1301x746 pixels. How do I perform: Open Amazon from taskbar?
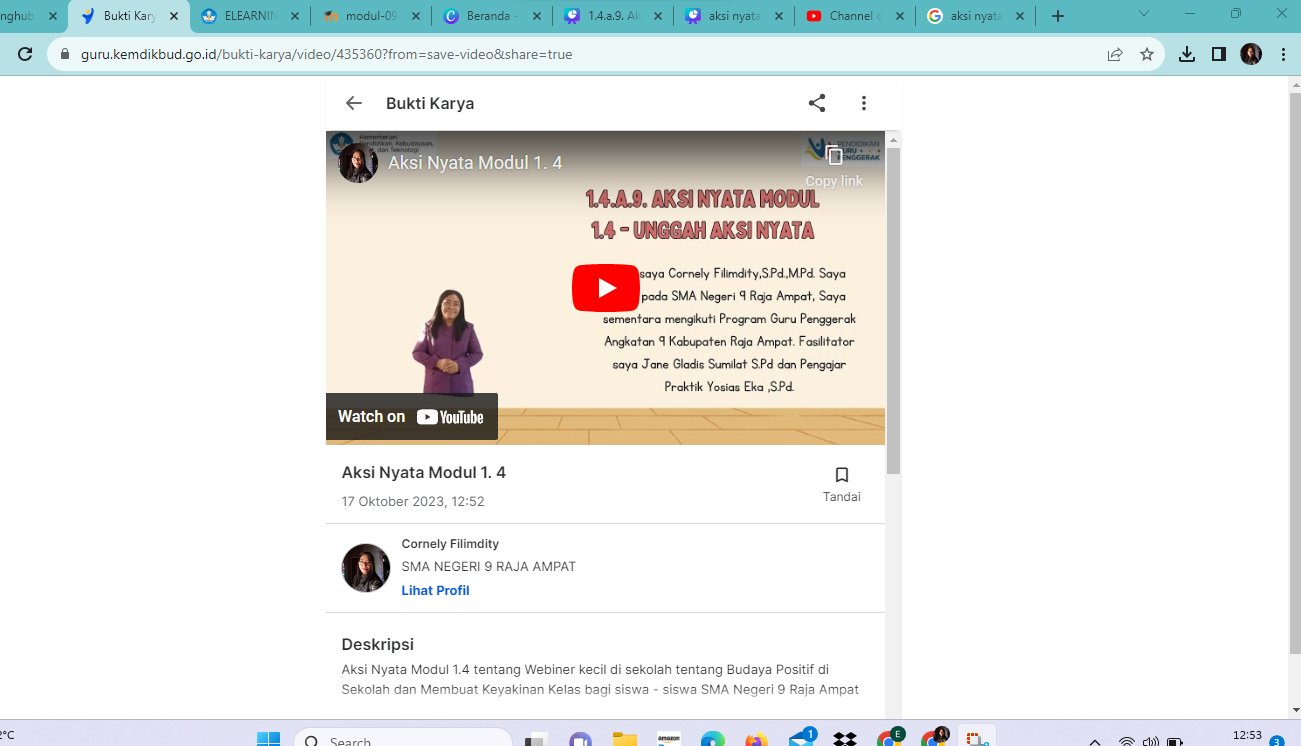[x=669, y=740]
